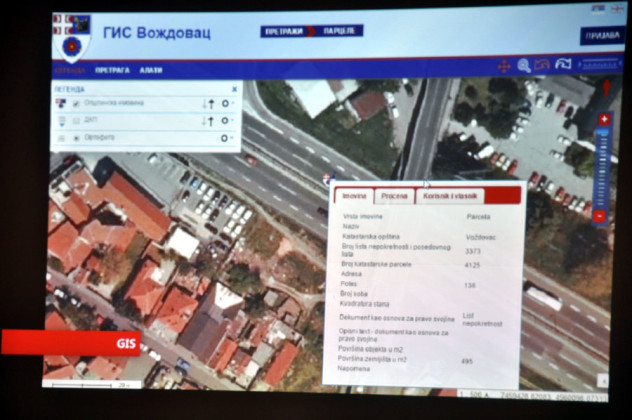Select the Ортофото base layer radio button

click(x=76, y=138)
